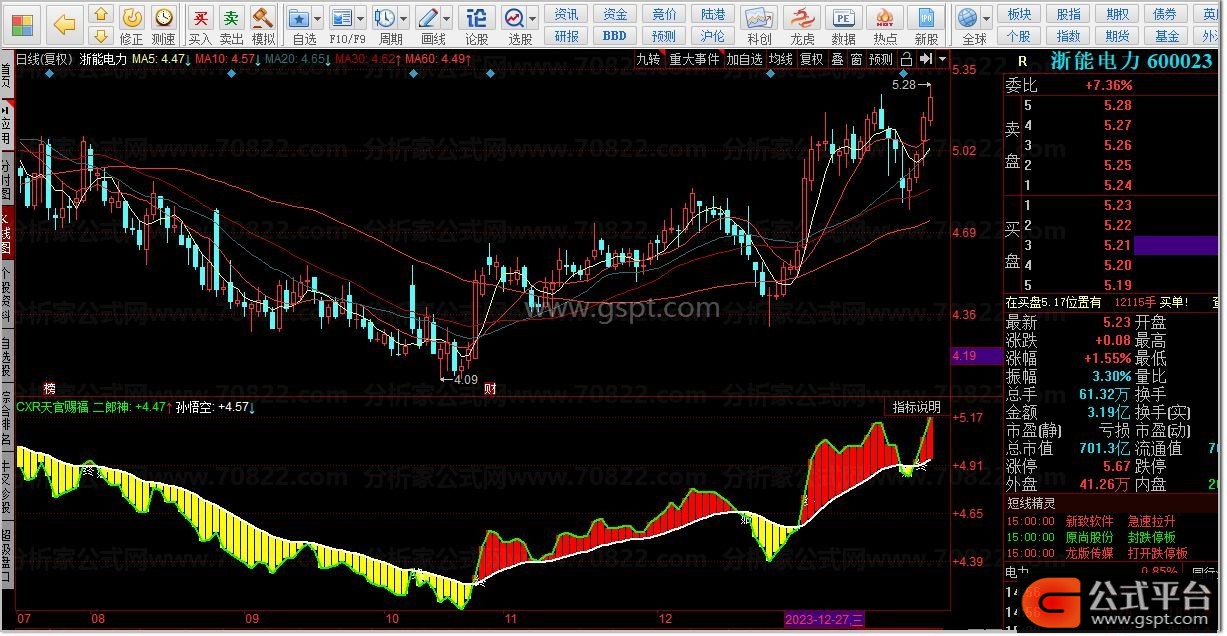Open the 沪伦 button
This screenshot has width=1227, height=636.
pos(713,36)
